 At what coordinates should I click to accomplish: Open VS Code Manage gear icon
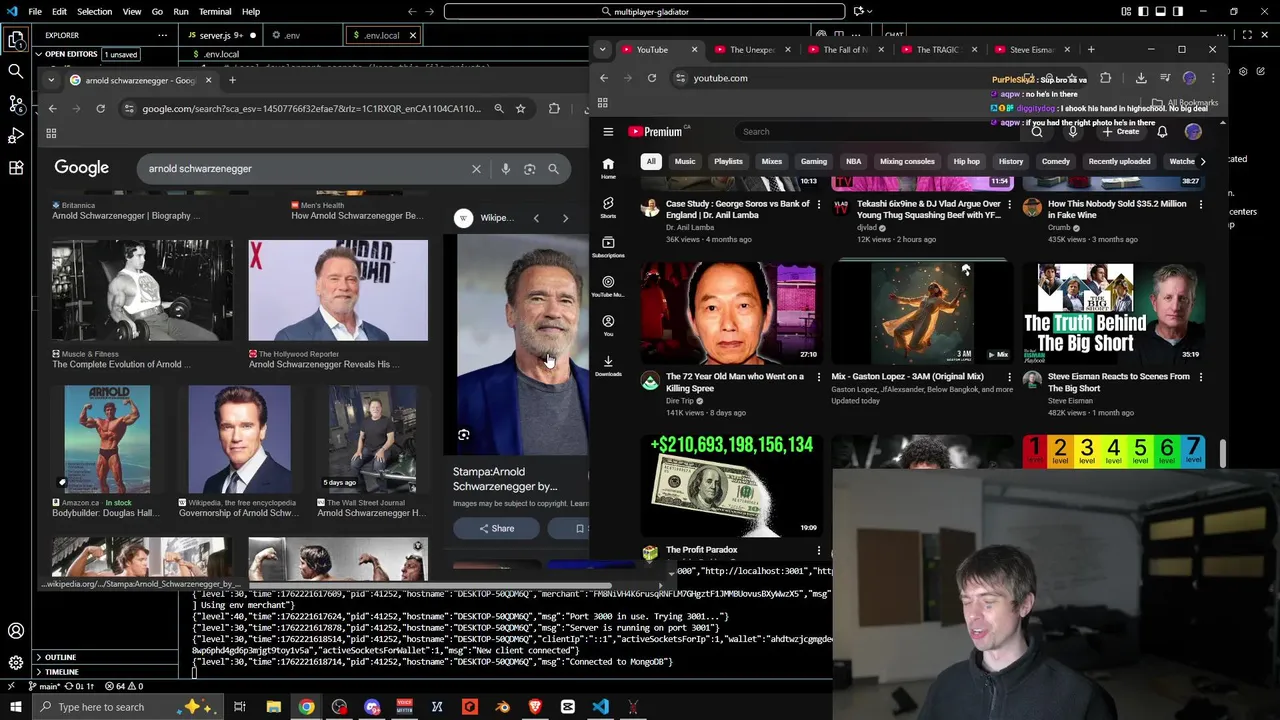pos(16,662)
